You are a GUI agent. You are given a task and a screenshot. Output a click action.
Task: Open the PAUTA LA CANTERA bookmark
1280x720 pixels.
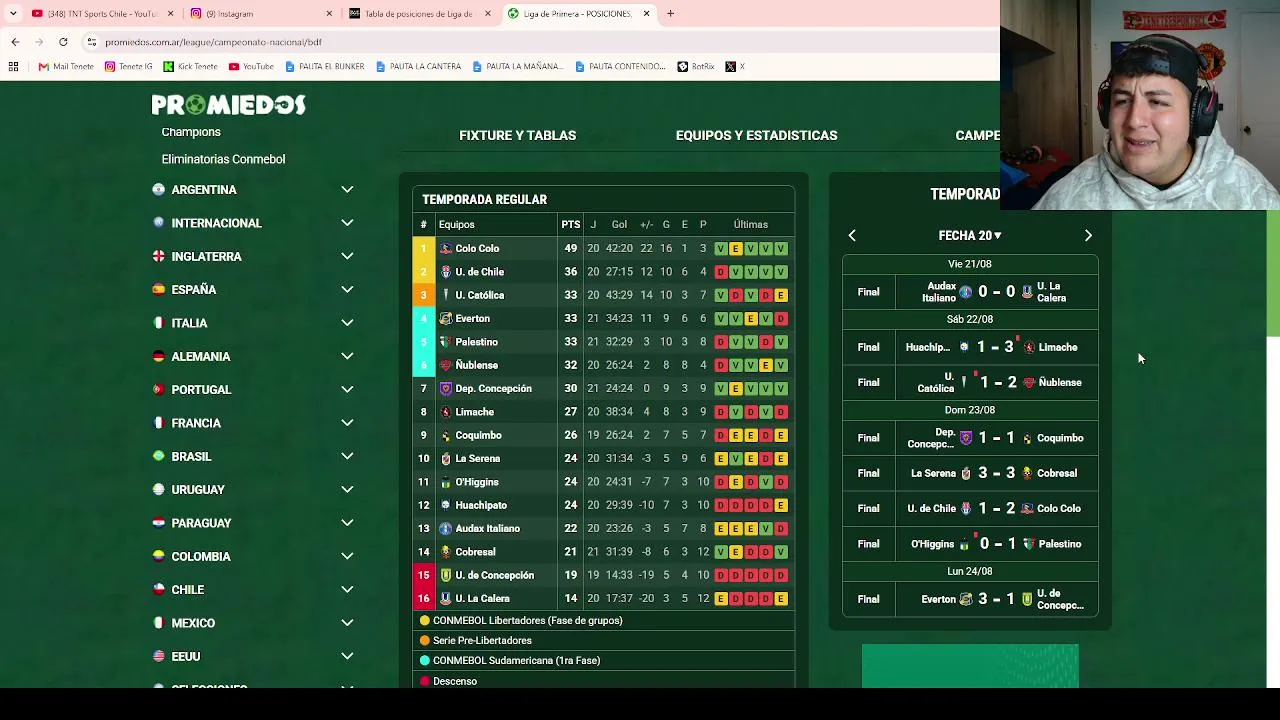tap(418, 67)
